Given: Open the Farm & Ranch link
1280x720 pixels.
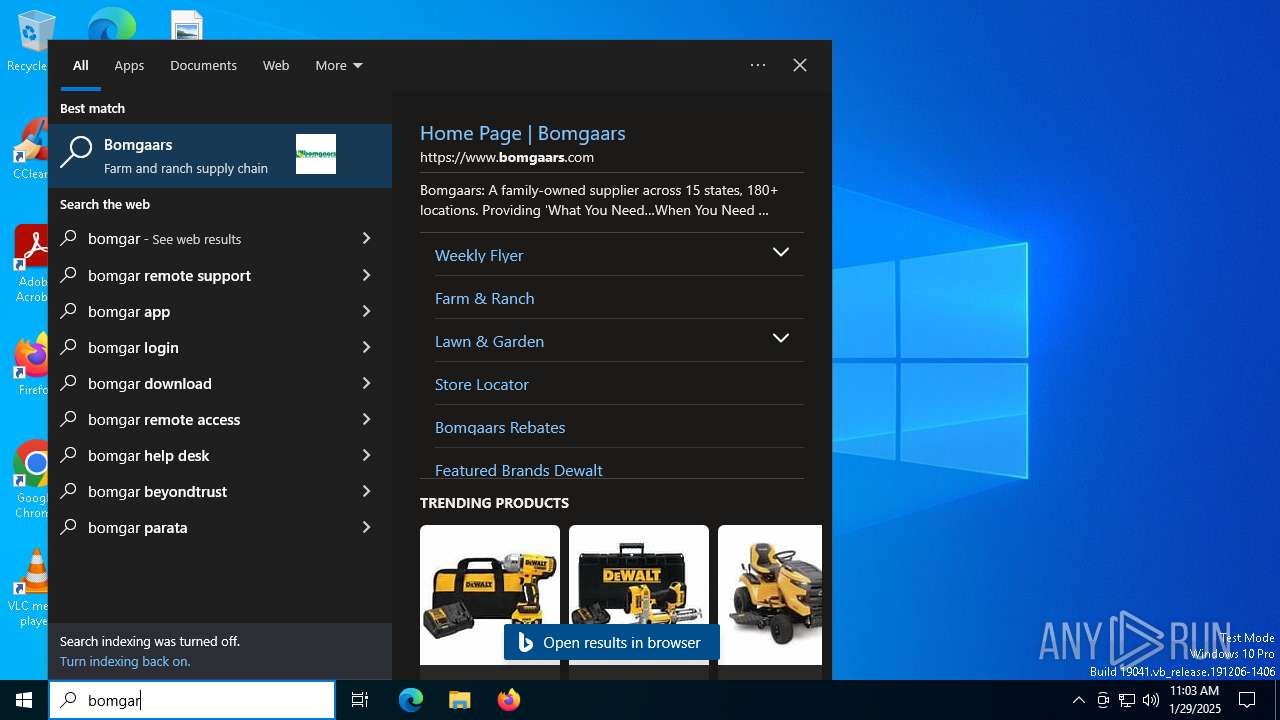Looking at the screenshot, I should (x=484, y=298).
